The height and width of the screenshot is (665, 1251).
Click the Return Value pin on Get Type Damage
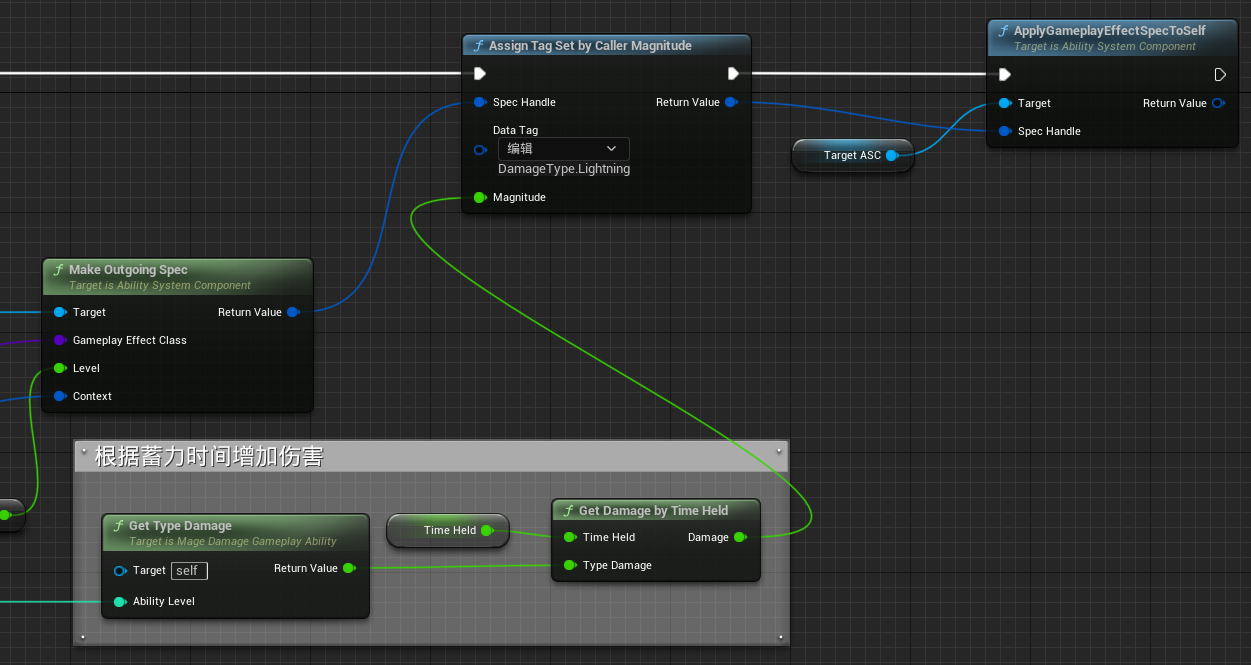(x=349, y=568)
